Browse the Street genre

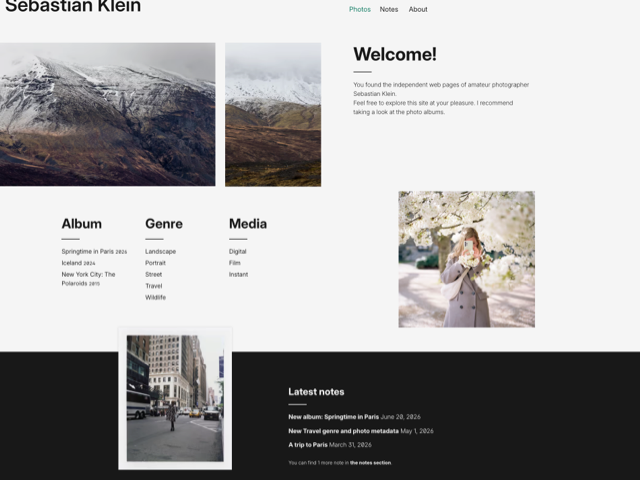[153, 274]
